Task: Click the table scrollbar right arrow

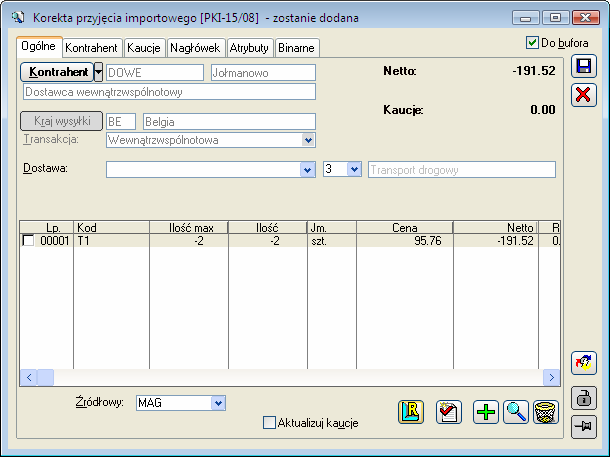Action: [x=552, y=377]
